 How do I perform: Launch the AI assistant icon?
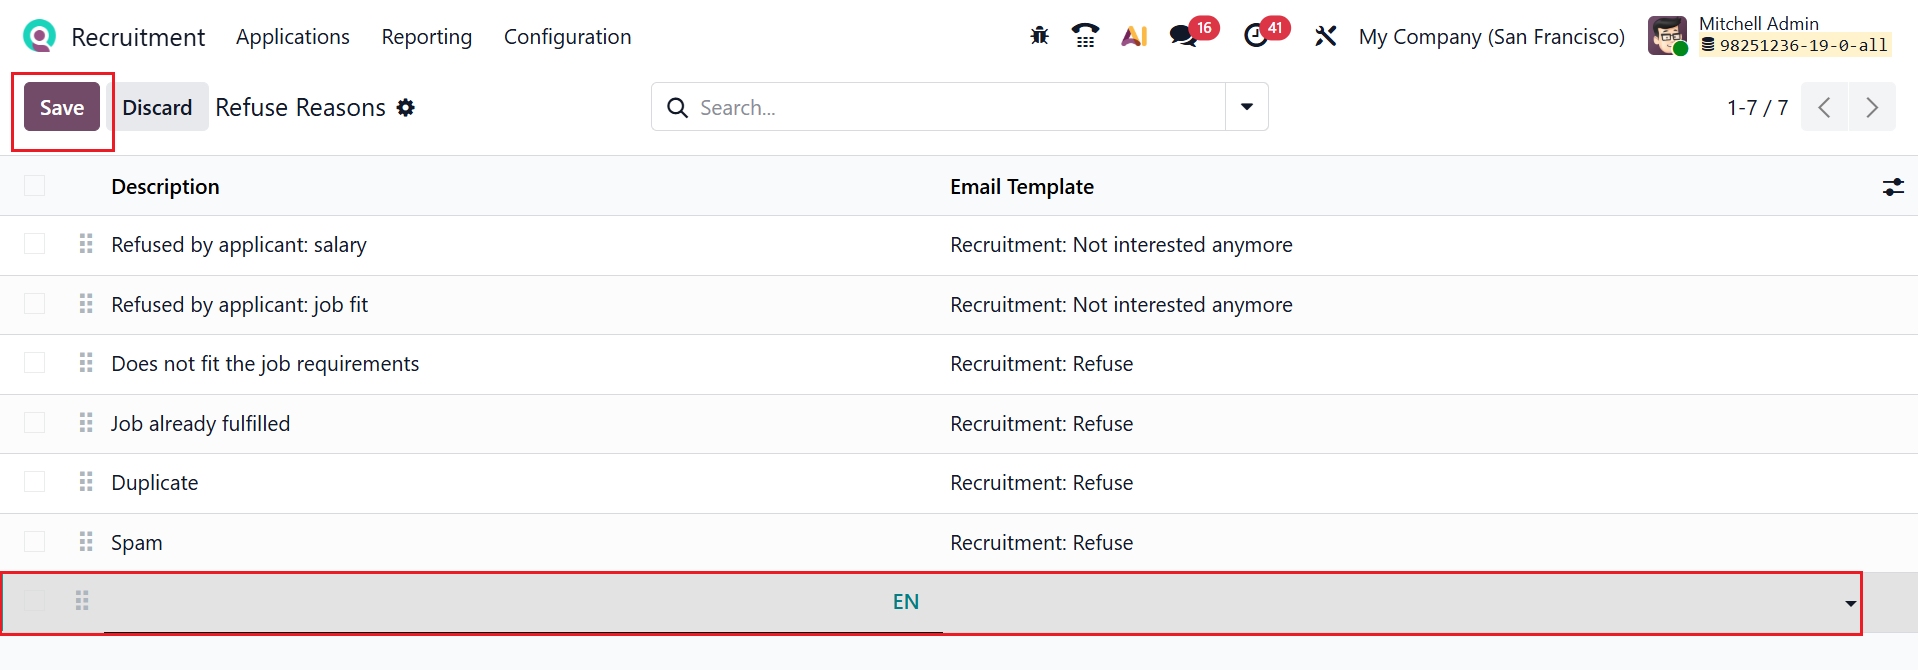[x=1134, y=36]
